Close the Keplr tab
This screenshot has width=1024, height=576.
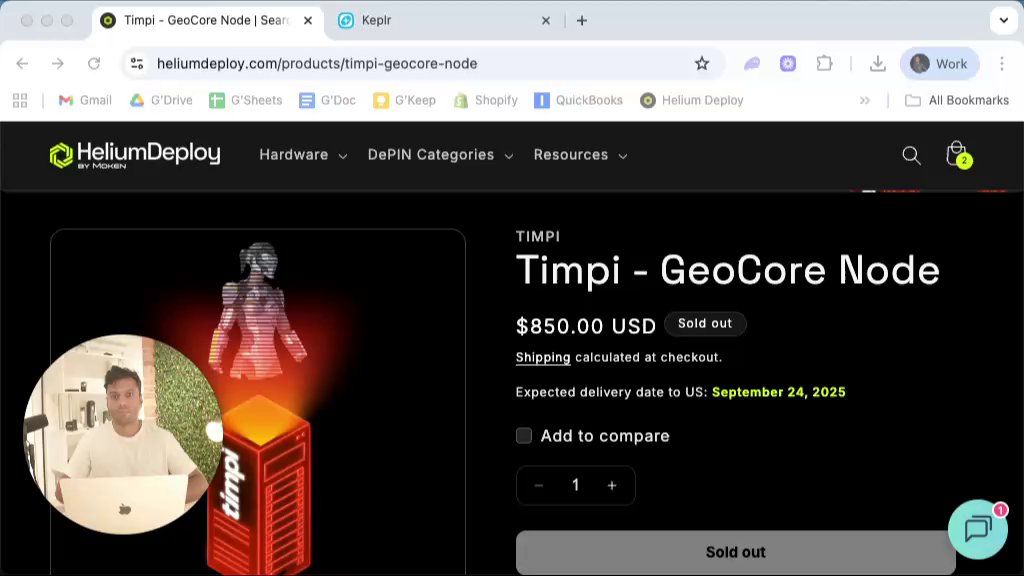point(546,20)
